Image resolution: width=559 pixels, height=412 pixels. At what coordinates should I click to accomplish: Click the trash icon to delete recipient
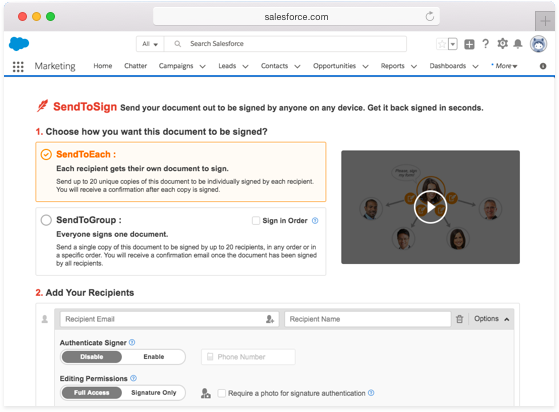click(x=460, y=319)
